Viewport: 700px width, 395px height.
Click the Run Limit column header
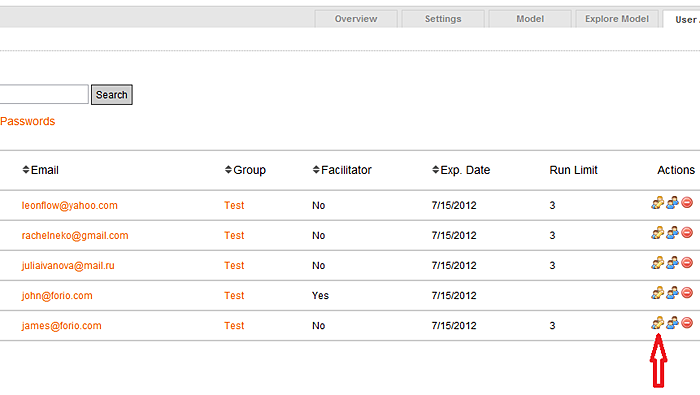[573, 170]
